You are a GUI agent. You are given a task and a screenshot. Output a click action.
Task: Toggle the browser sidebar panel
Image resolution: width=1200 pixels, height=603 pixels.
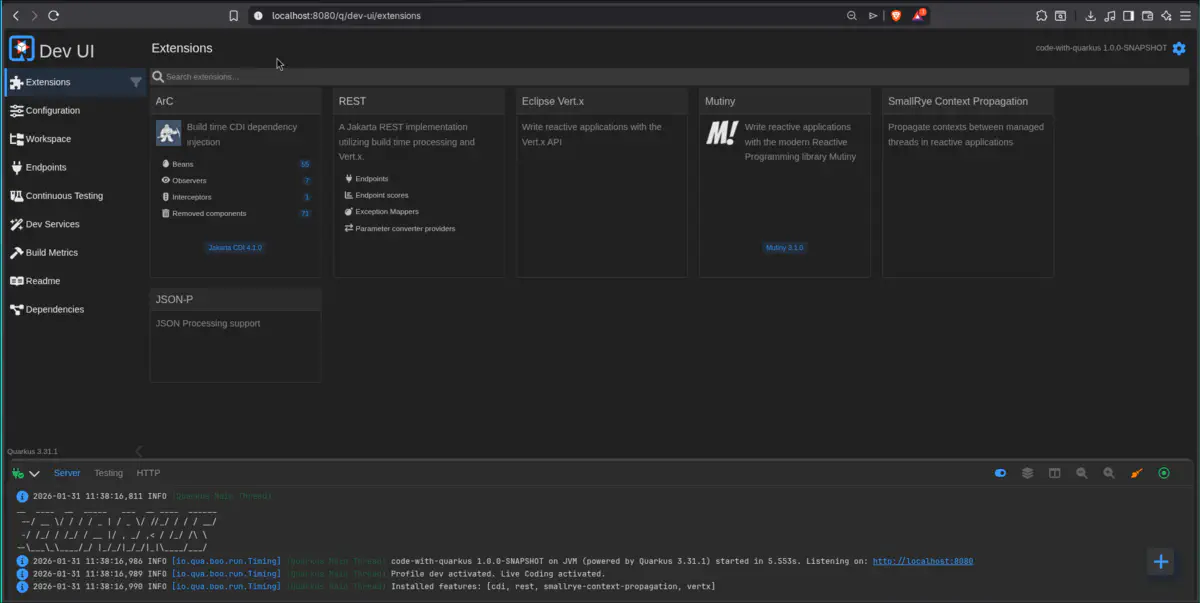(1128, 16)
